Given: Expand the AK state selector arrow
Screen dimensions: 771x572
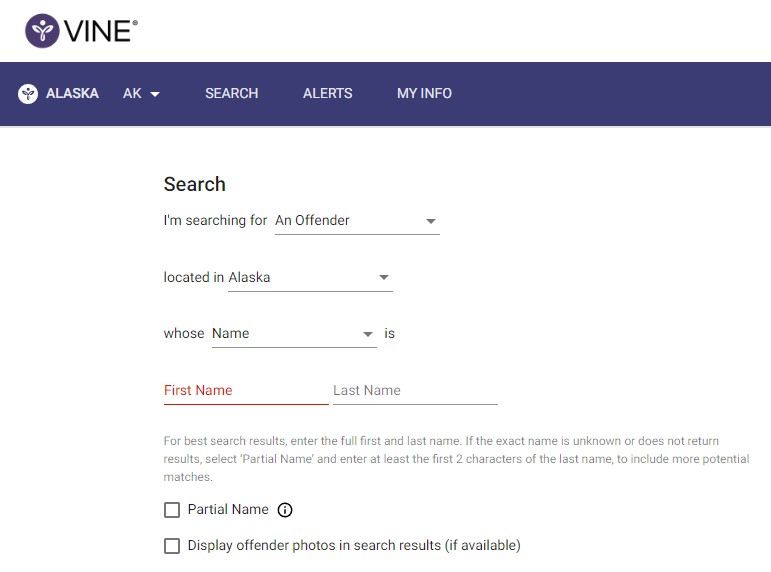Looking at the screenshot, I should pos(155,94).
